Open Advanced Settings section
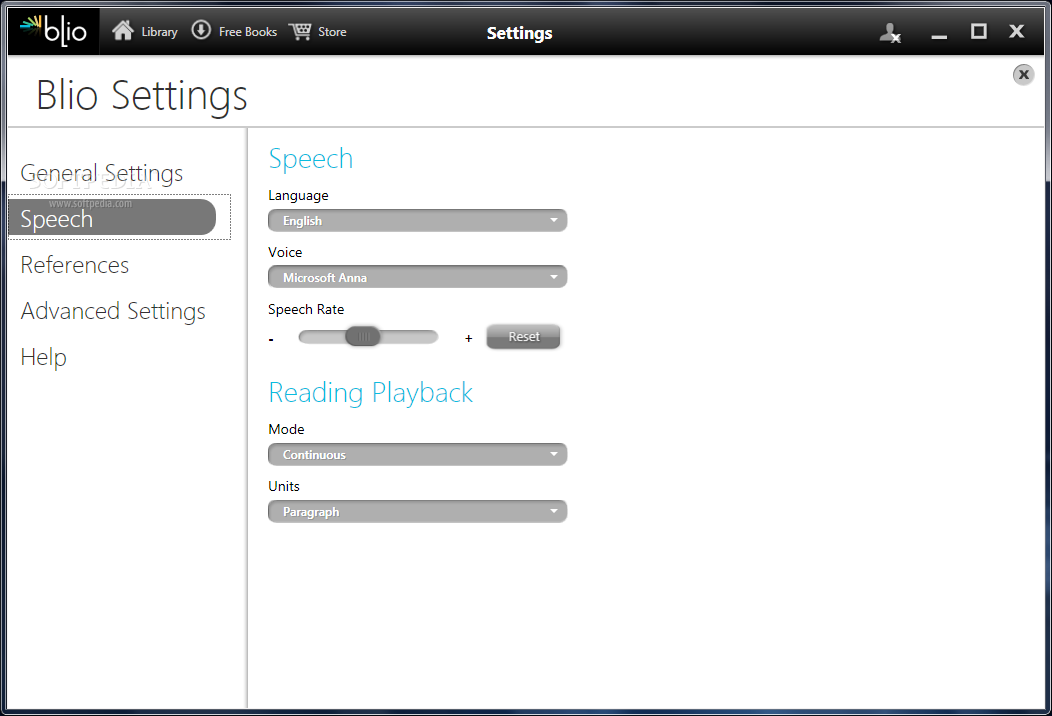Viewport: 1052px width, 716px height. [x=113, y=311]
